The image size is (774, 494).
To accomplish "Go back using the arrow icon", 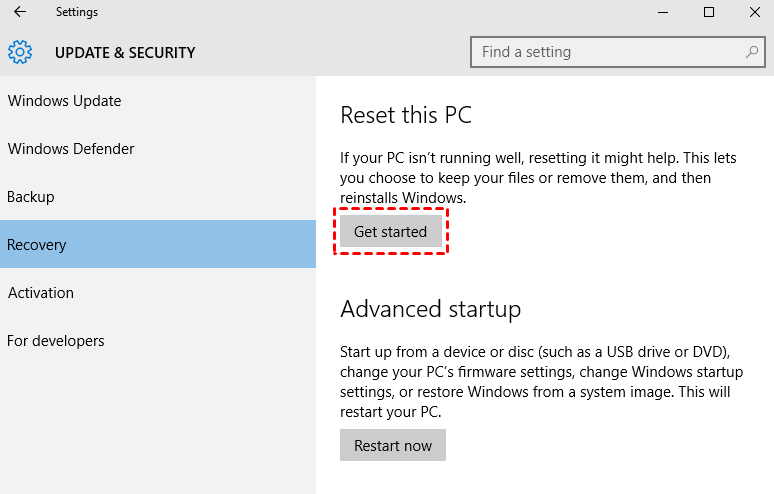I will click(x=20, y=12).
